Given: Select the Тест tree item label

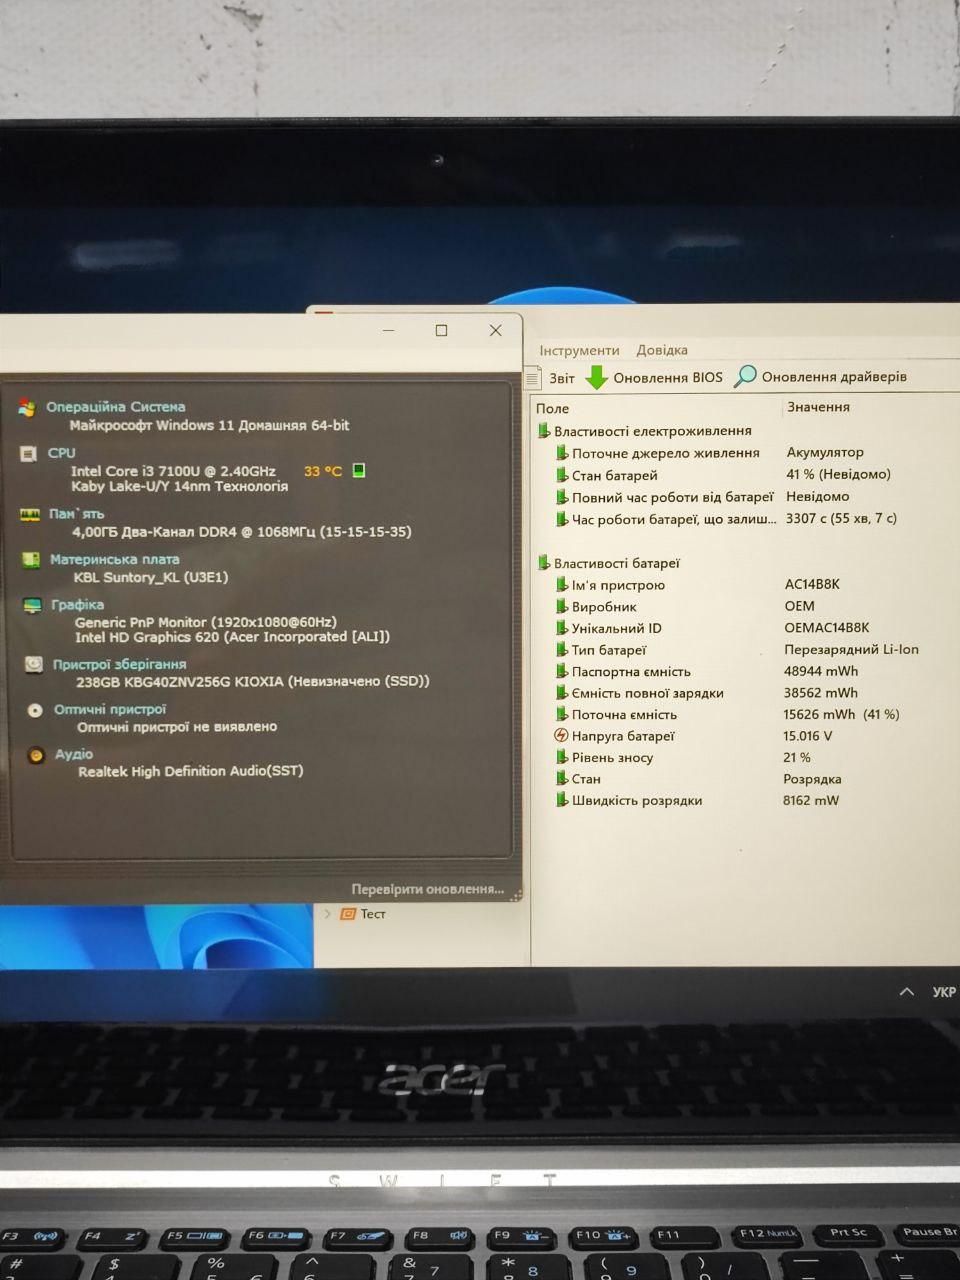Looking at the screenshot, I should pyautogui.click(x=373, y=914).
